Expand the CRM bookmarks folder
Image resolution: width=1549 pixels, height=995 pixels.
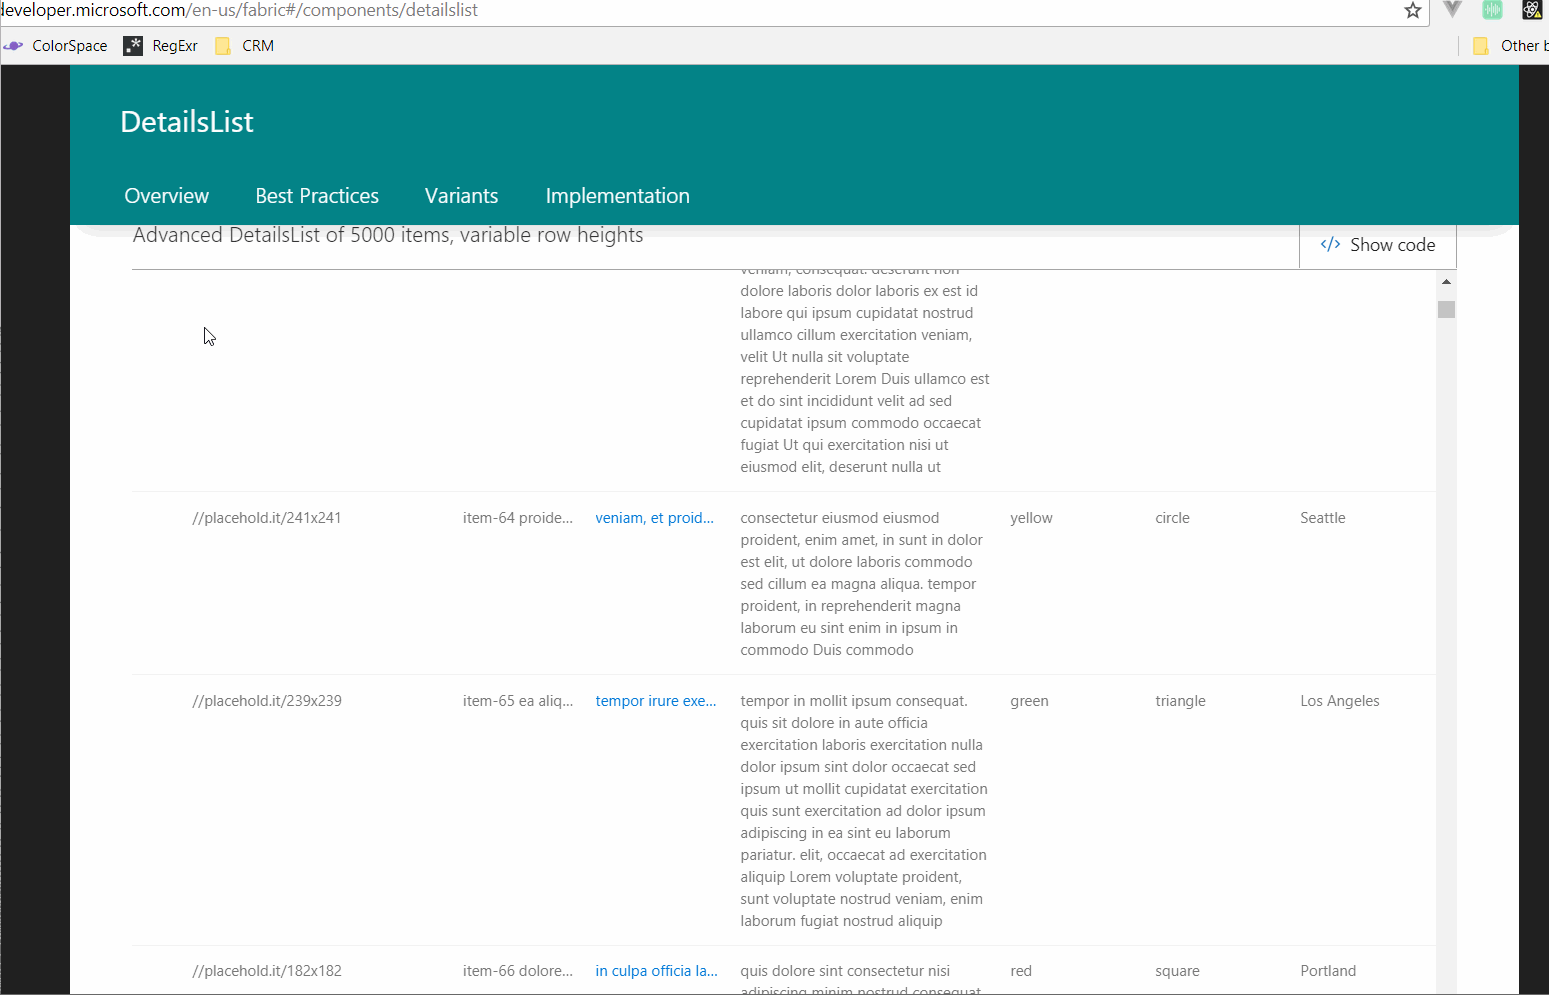[243, 45]
